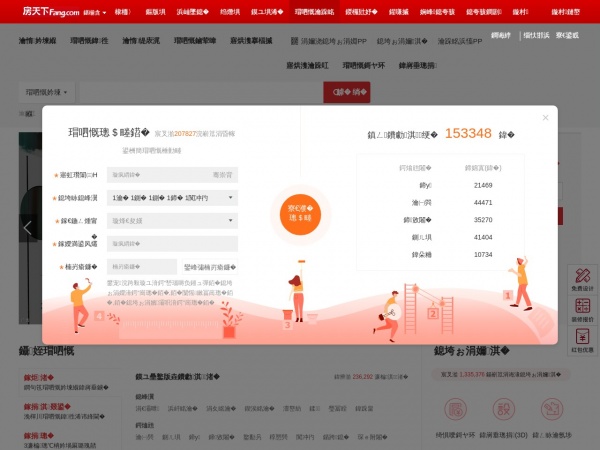Screen dimensions: 600x450
Task: Click the left arrow on the background image carousel
Action: [x=27, y=228]
